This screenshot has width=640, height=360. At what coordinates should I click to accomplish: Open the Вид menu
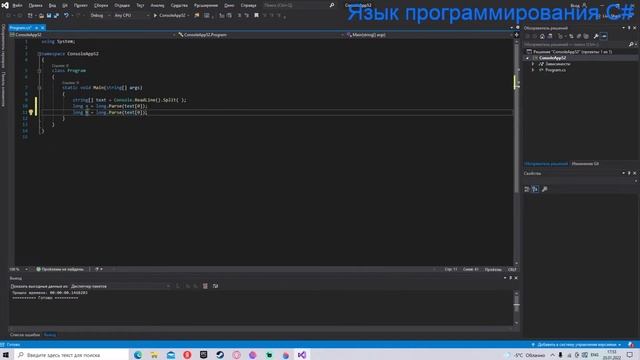tap(53, 5)
